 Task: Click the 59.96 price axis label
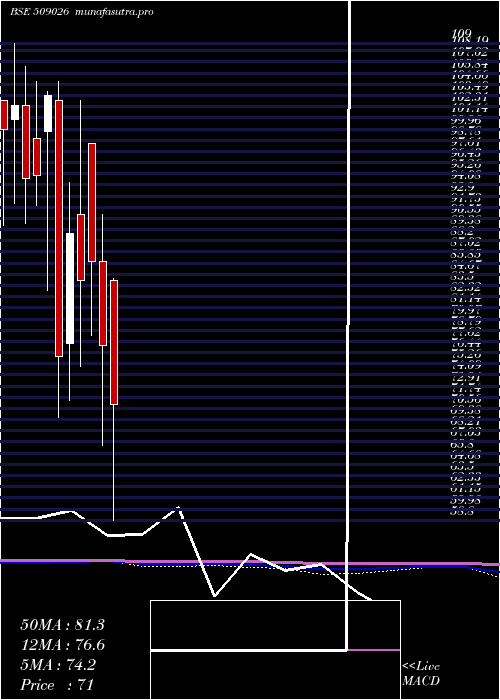466,500
